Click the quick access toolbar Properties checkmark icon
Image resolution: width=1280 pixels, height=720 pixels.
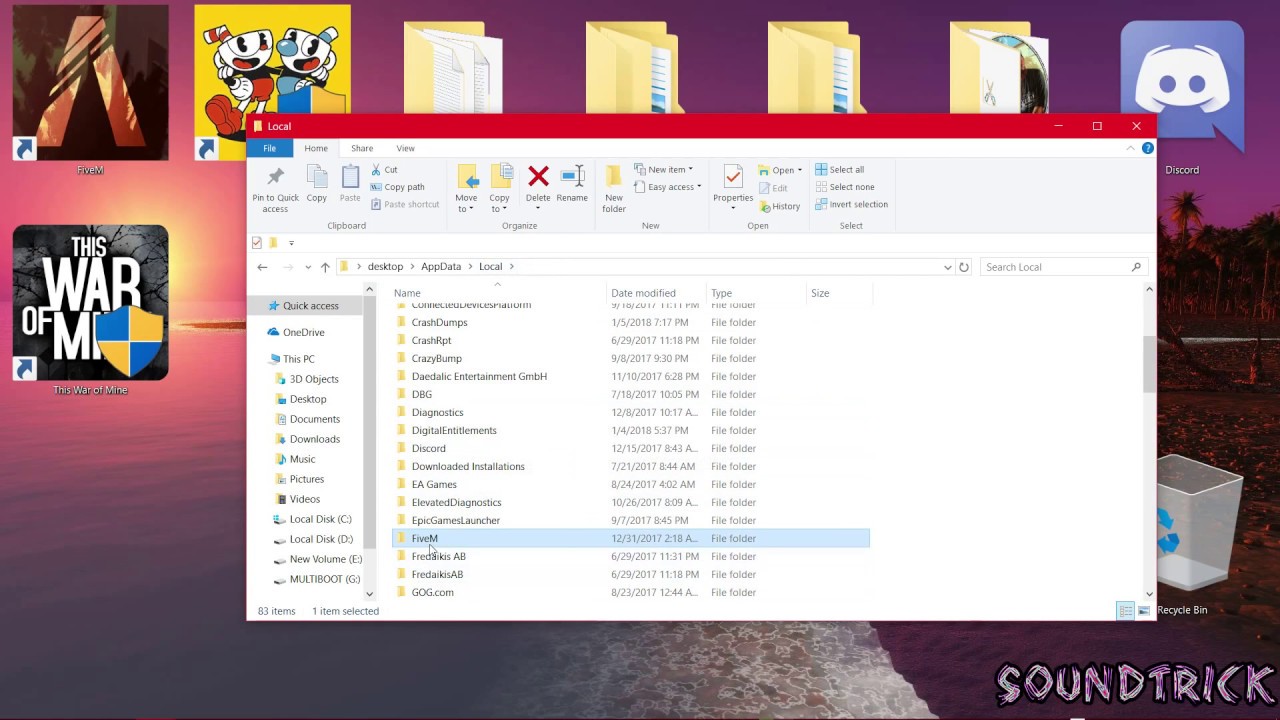[257, 243]
